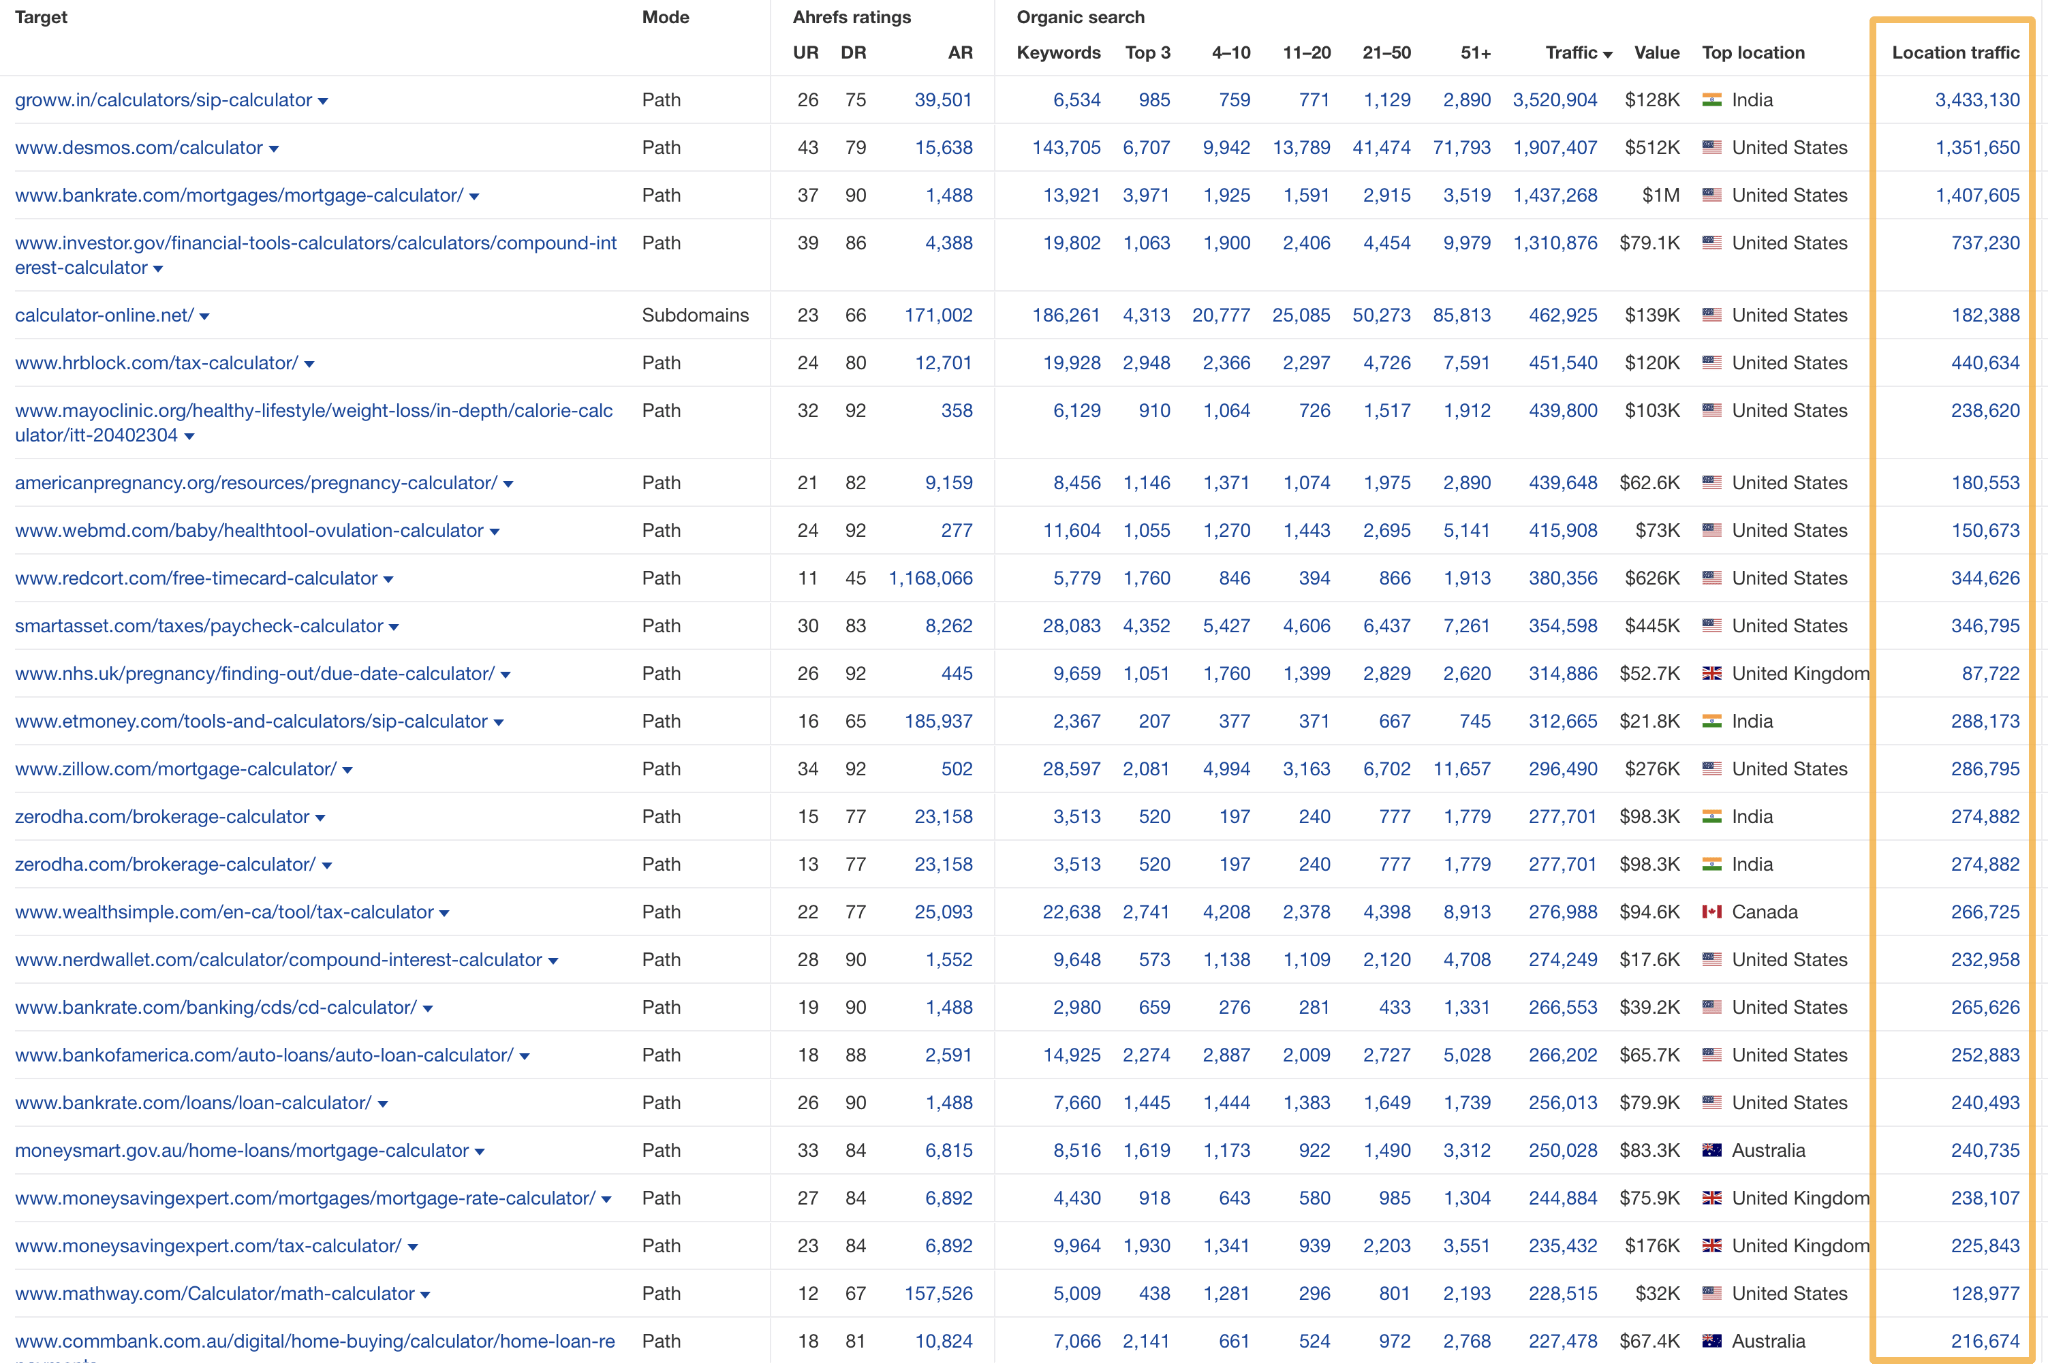Click the 39,501 AR value for groww.in
The image size is (2048, 1365).
941,100
